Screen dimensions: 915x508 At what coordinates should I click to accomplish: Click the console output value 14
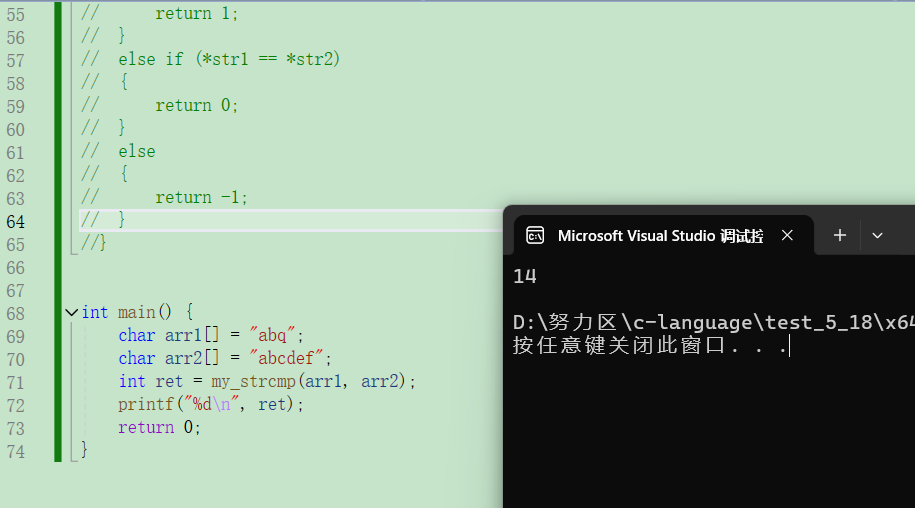click(x=525, y=276)
